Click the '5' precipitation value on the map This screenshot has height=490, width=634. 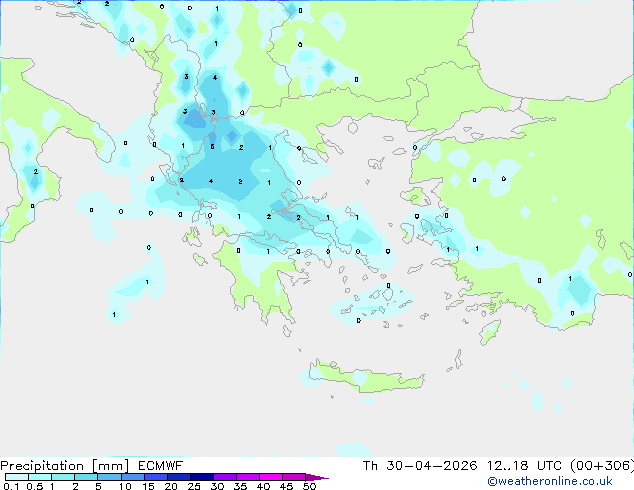[212, 147]
